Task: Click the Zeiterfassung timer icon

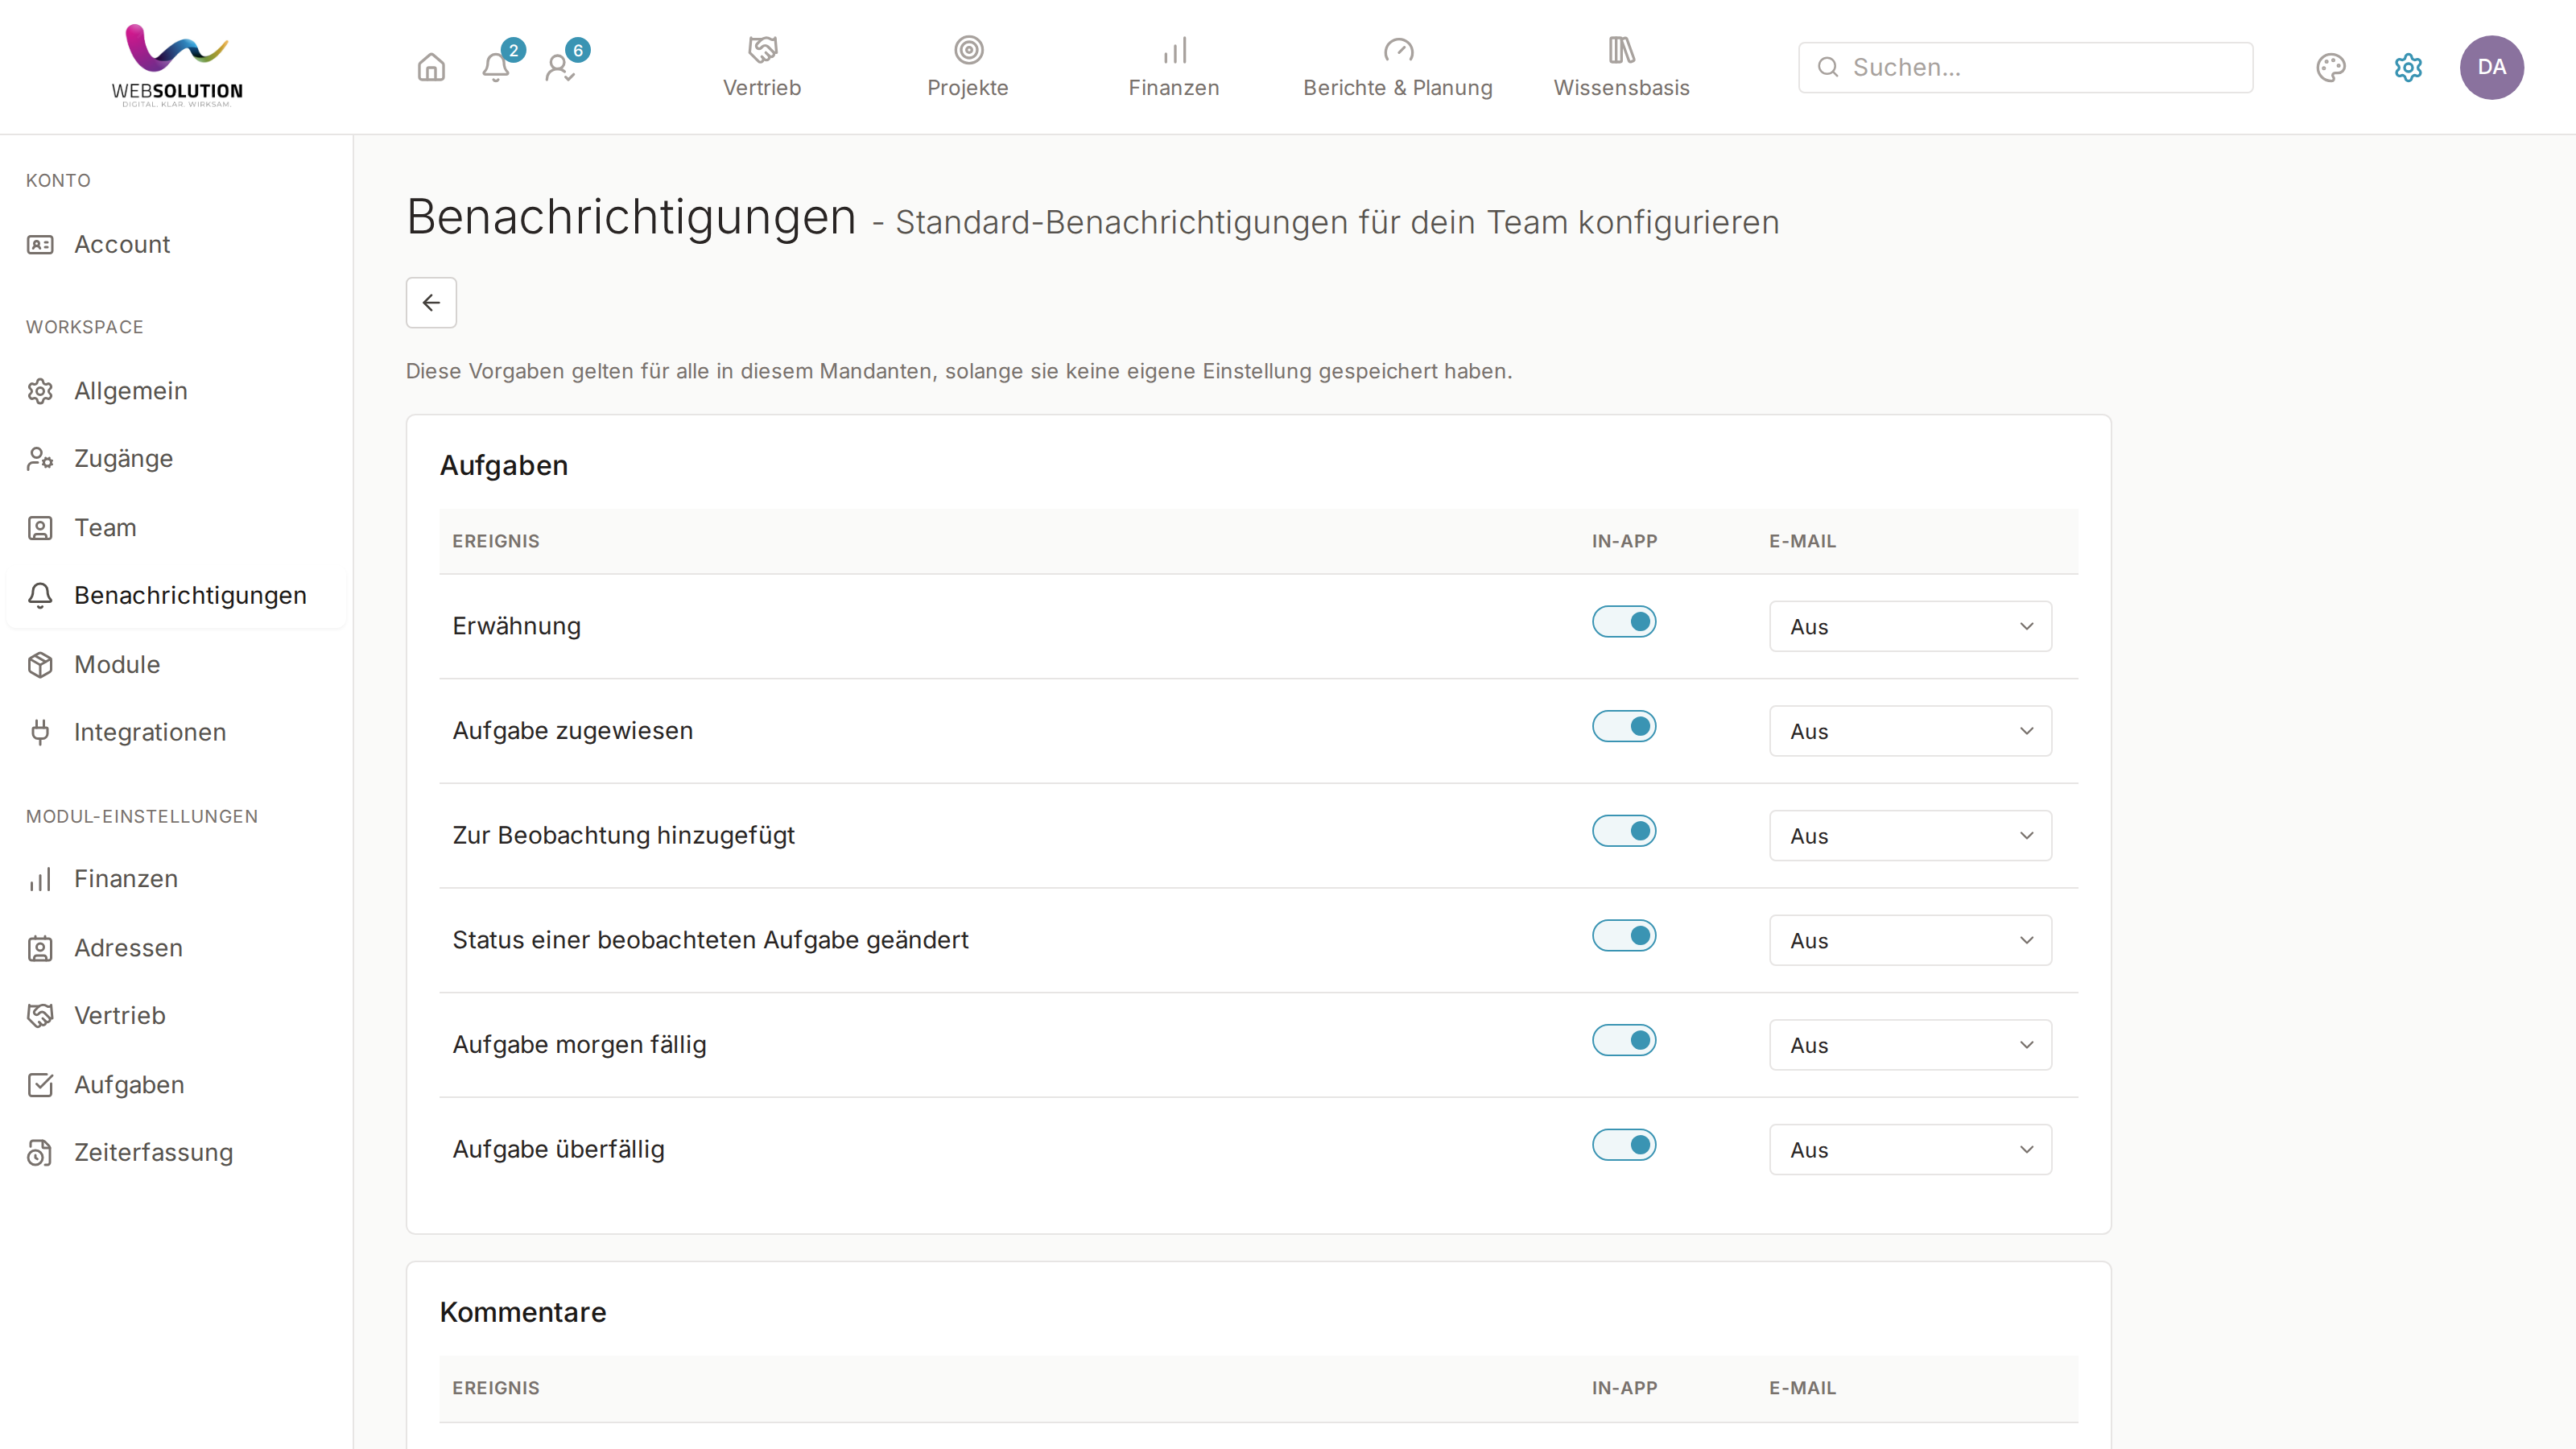Action: pyautogui.click(x=40, y=1153)
